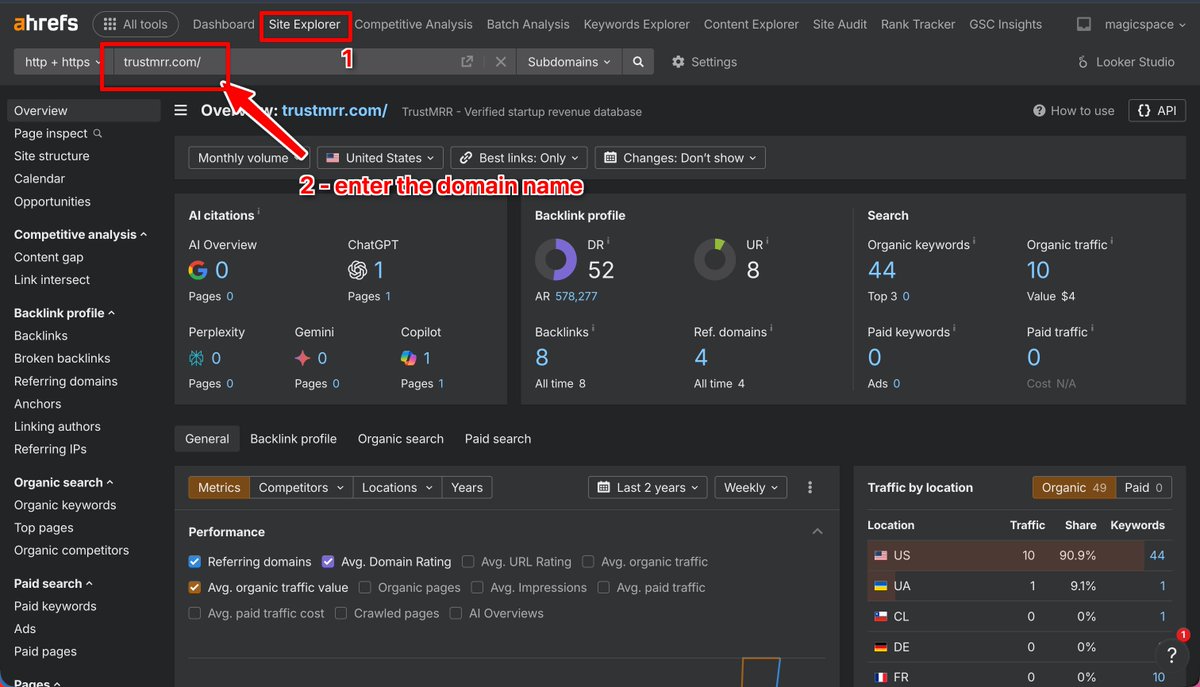Check the Avg. URL Rating checkbox
The width and height of the screenshot is (1200, 687).
[x=468, y=562]
